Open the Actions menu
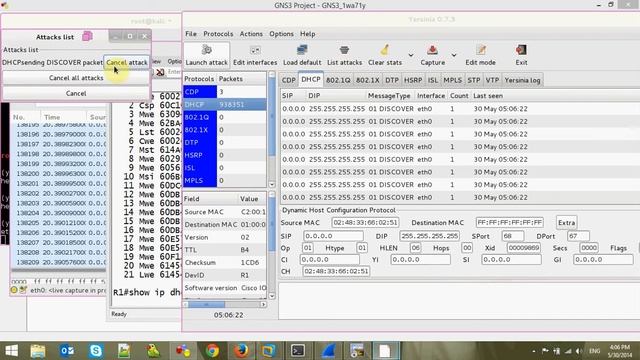 (251, 34)
